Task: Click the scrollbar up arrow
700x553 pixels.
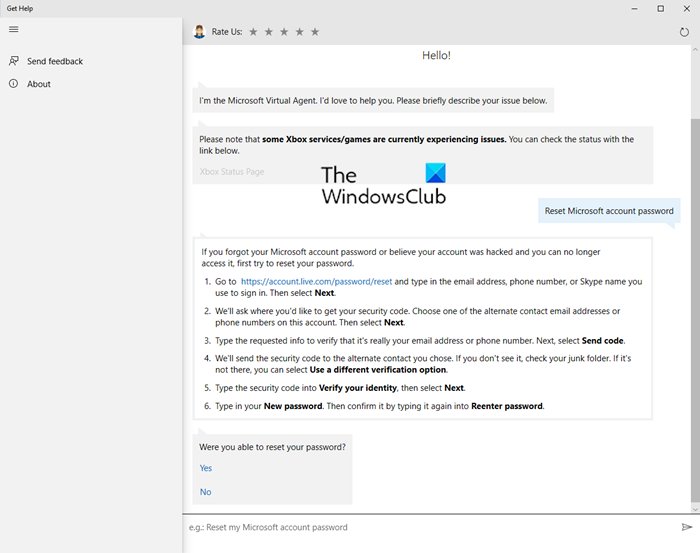Action: (695, 49)
